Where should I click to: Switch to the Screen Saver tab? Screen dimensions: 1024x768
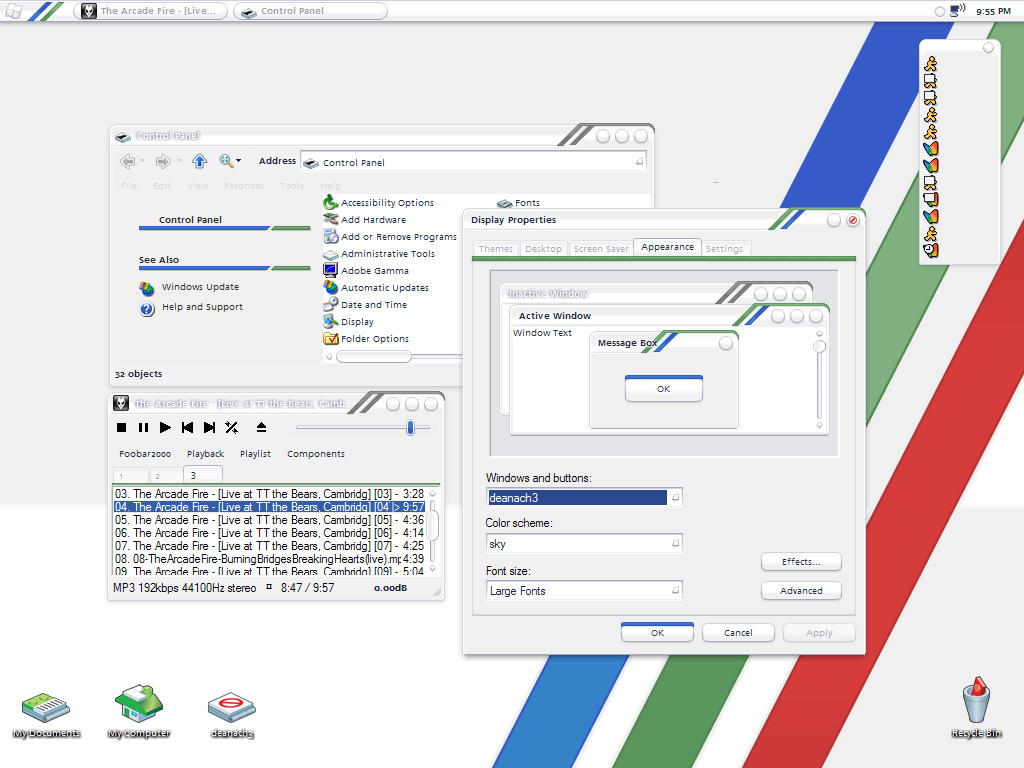[601, 249]
